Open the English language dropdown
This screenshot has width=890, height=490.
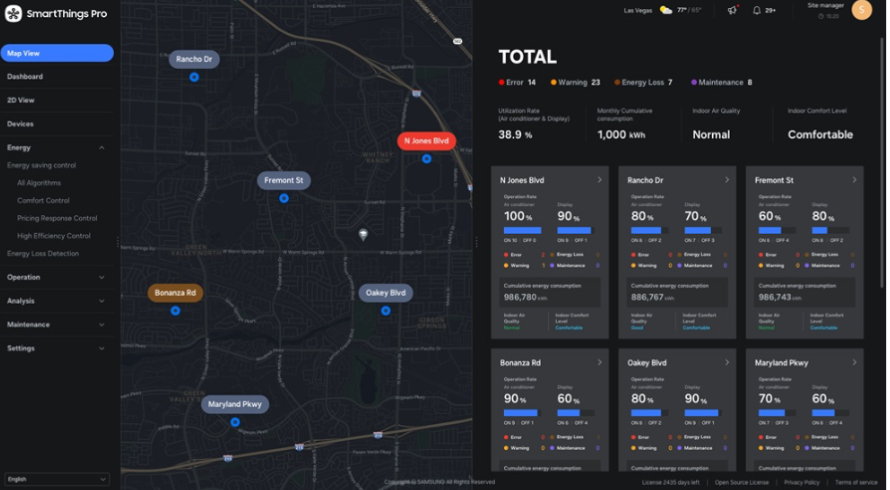[56, 479]
